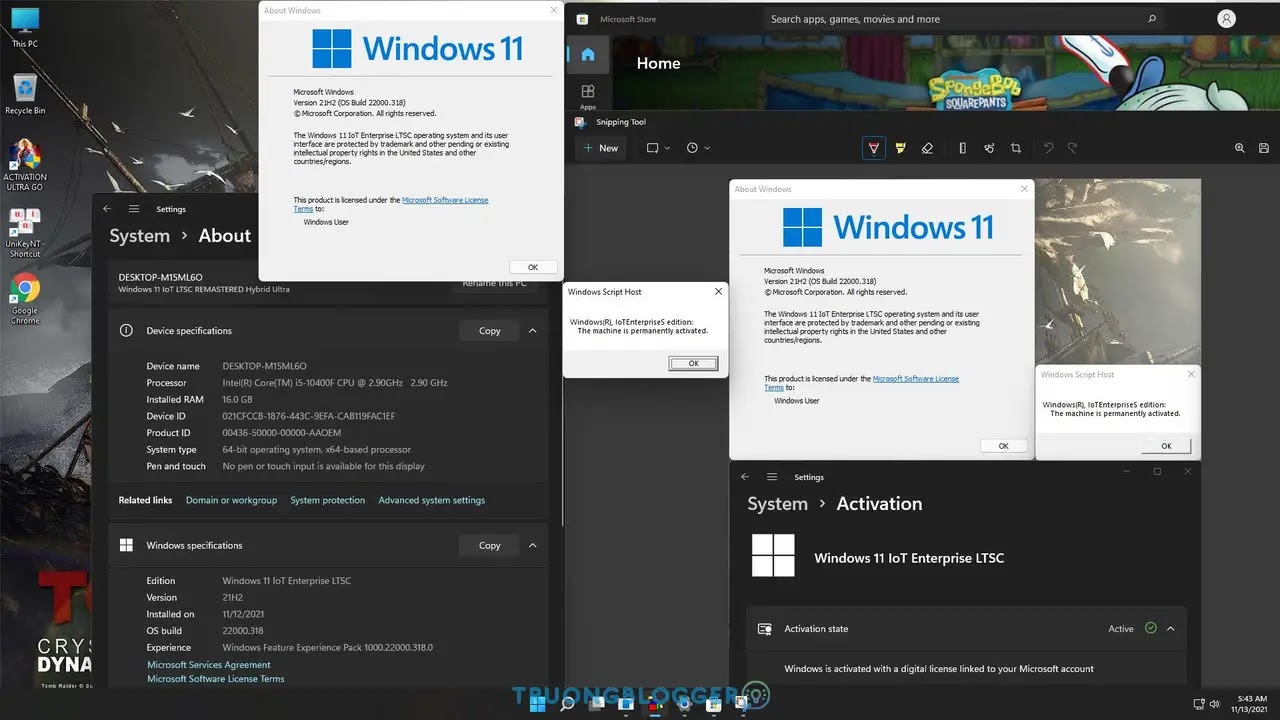Open the snipping mode dropdown

pos(658,148)
